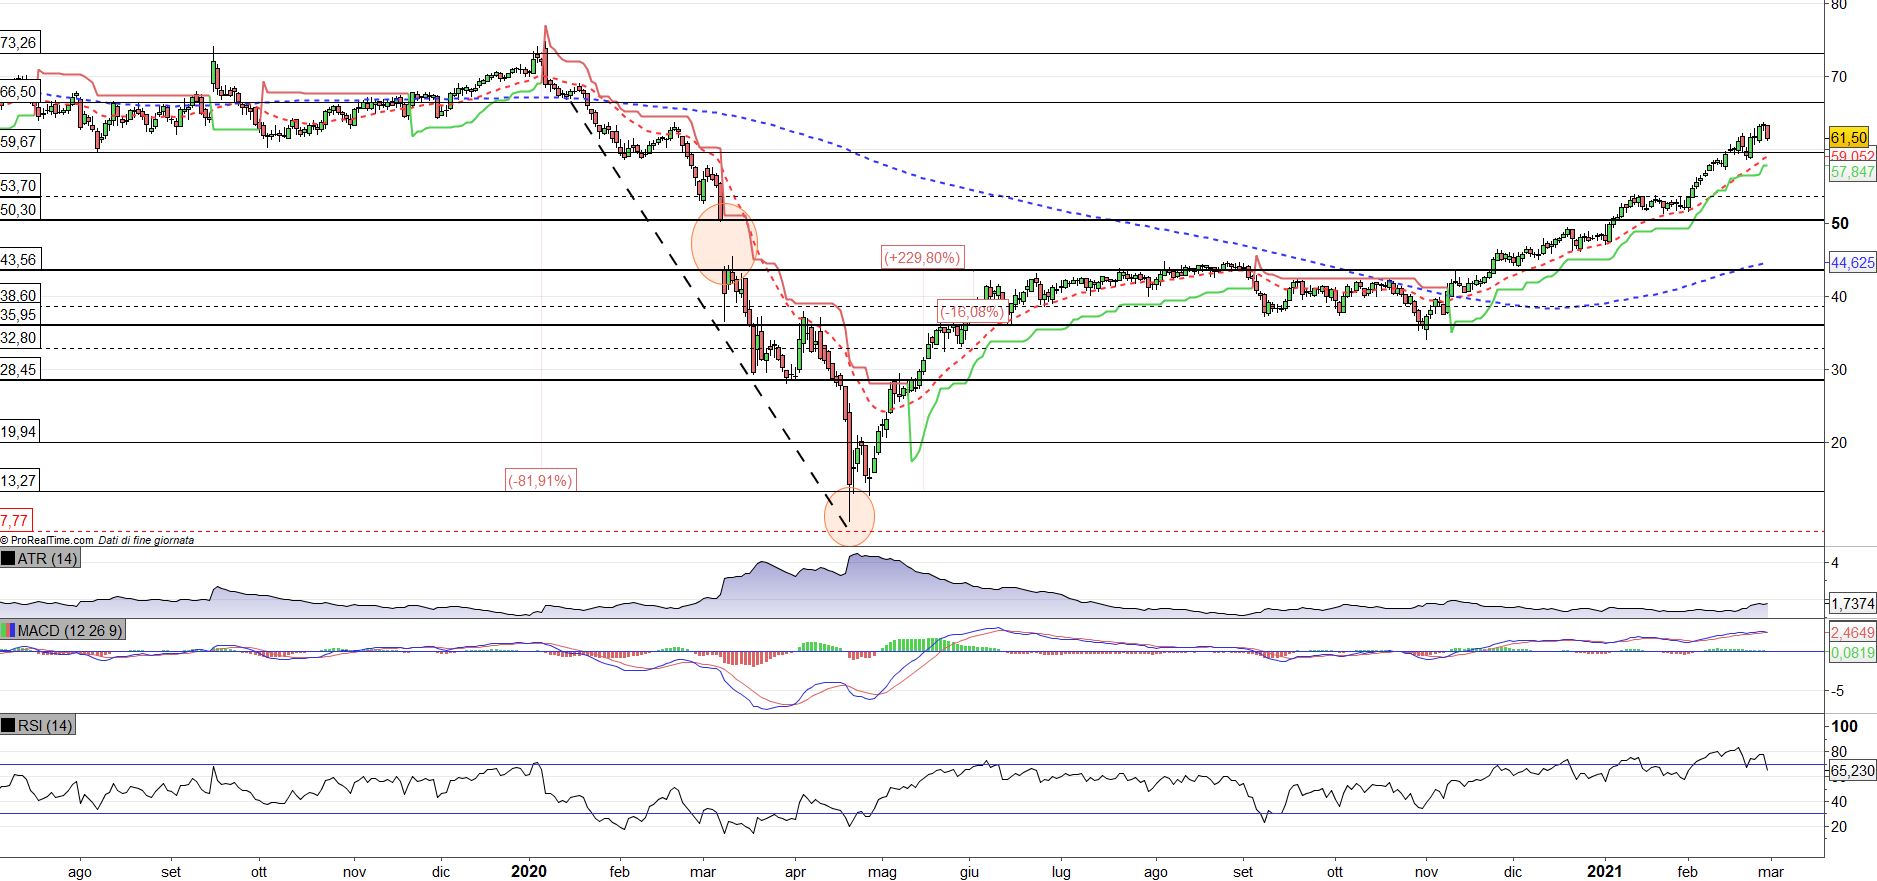Click the black color swatch beside ATR (14)
Viewport: 1877px width, 881px height.
tap(8, 559)
